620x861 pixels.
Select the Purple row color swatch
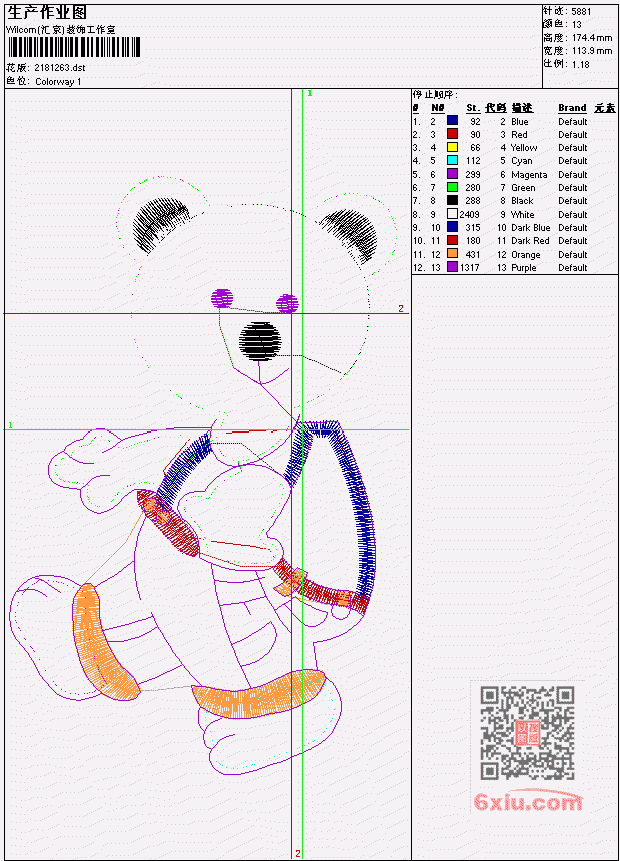(452, 267)
